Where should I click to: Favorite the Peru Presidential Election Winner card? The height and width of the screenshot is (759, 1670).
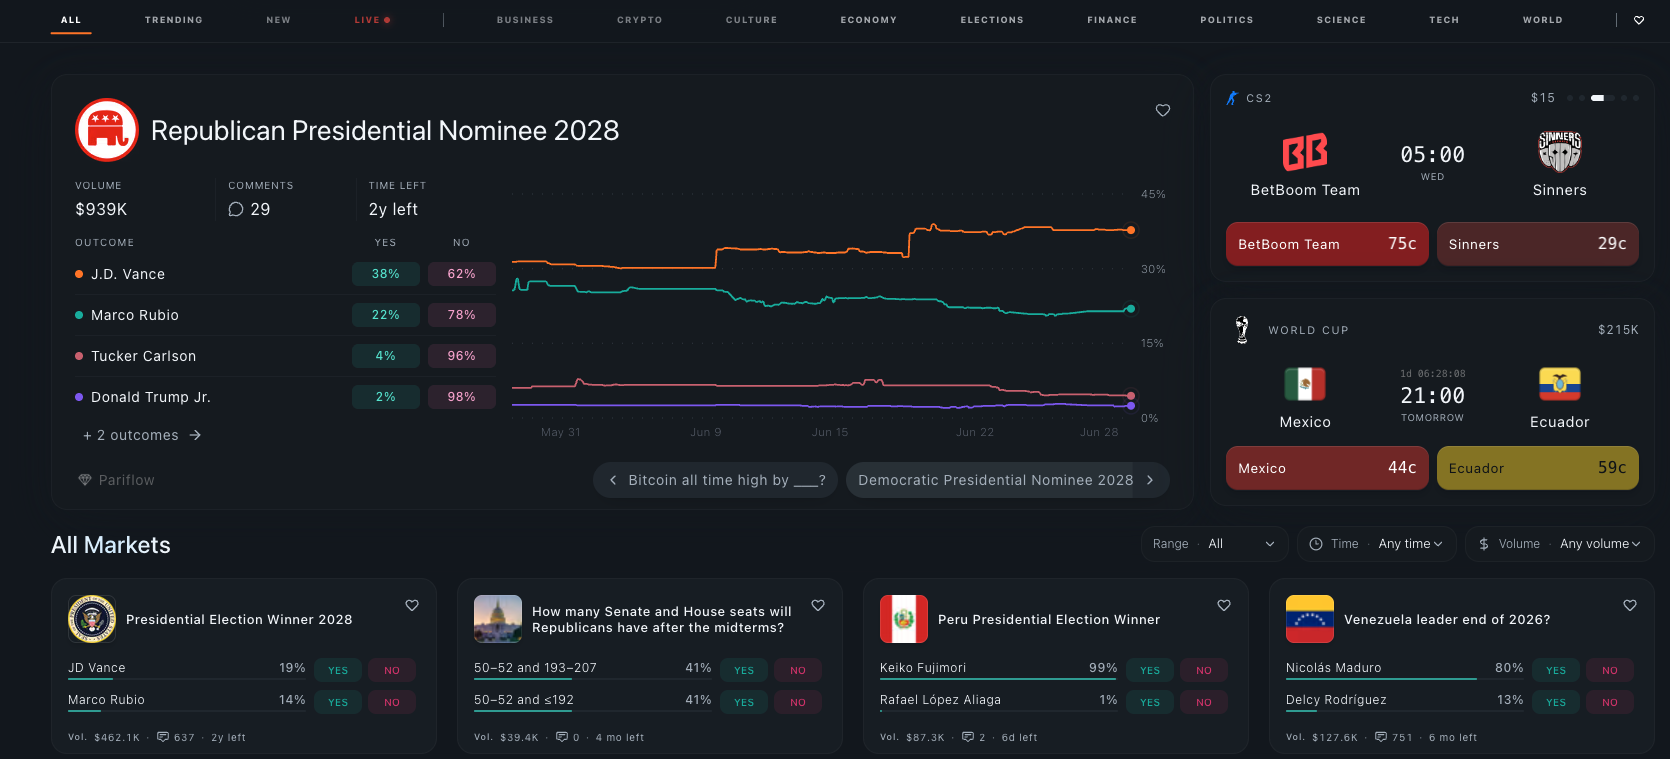tap(1224, 605)
